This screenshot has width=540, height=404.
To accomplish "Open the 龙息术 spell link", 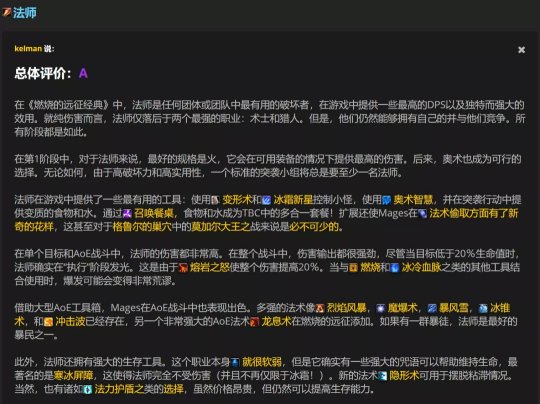I will coord(276,322).
